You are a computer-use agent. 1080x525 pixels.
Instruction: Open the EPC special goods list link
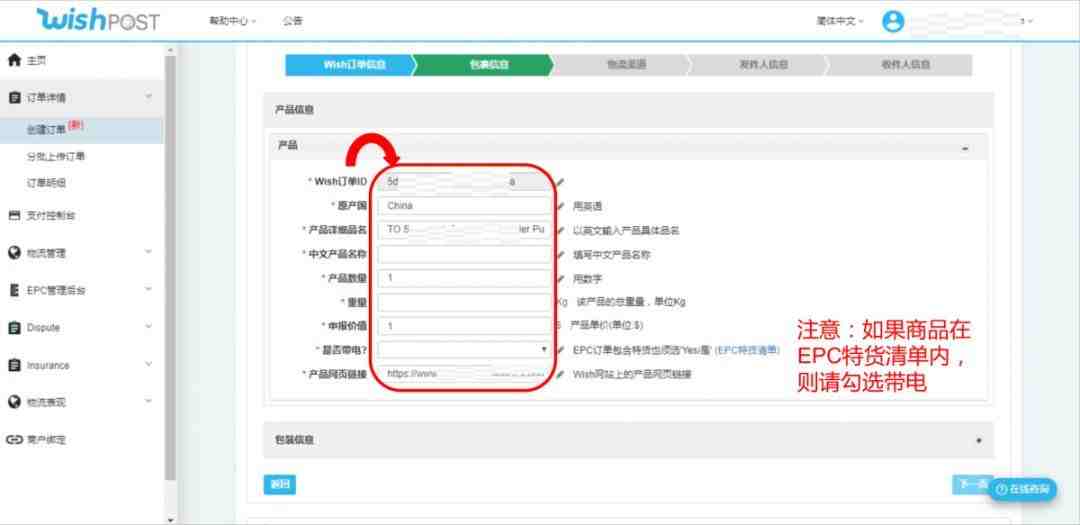(749, 350)
